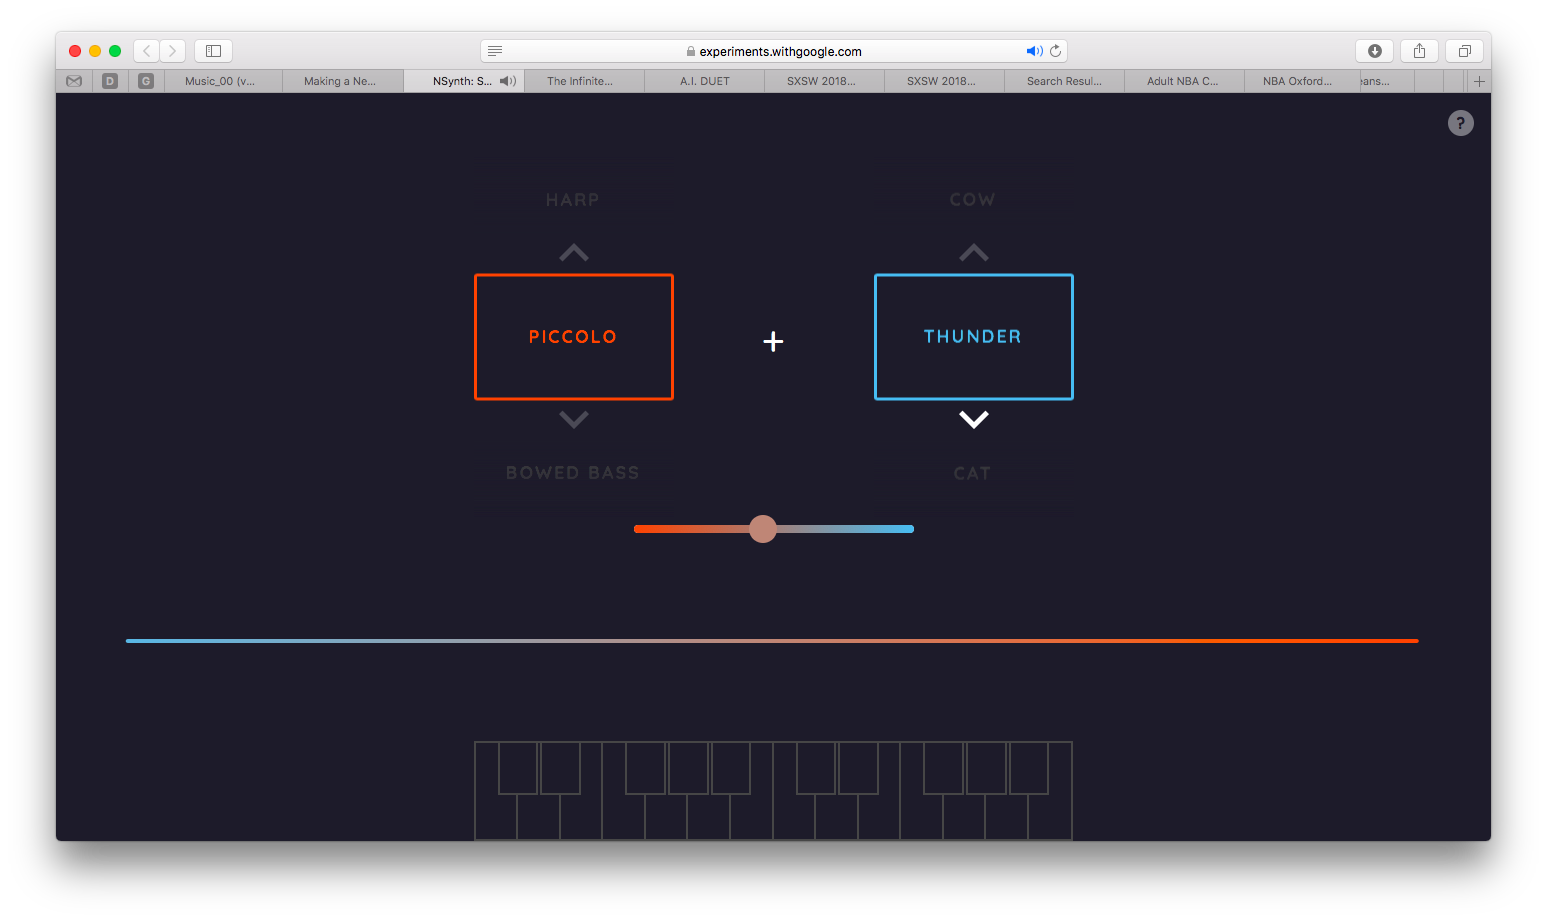
Task: Click the plus symbol between the instruments
Action: pos(773,341)
